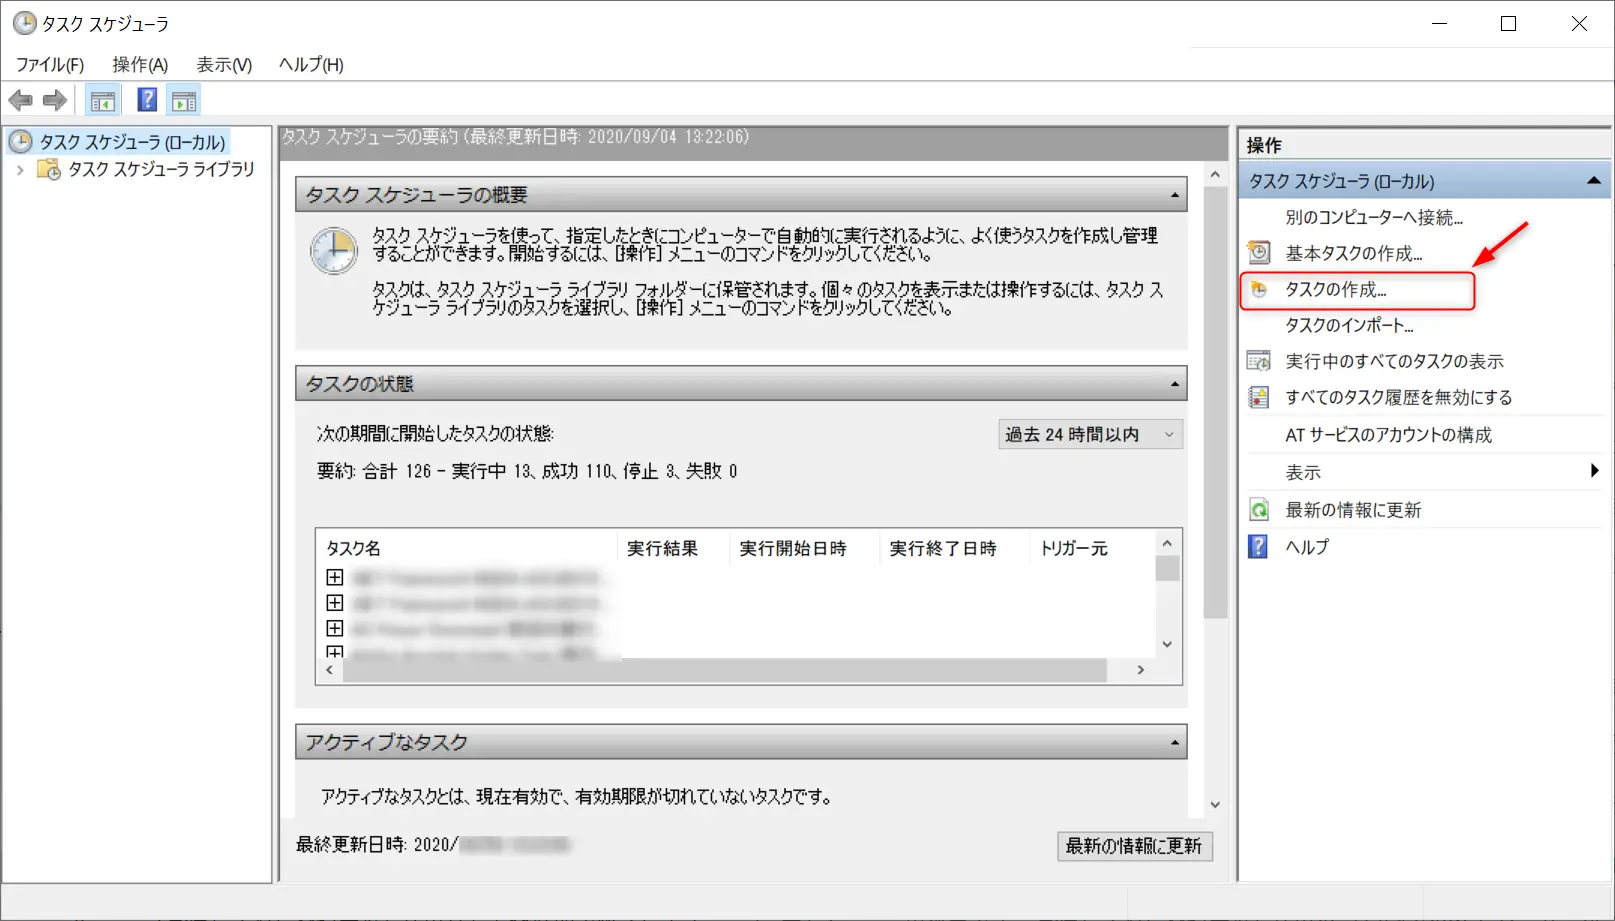1615x921 pixels.
Task: Click the folder icon of タスク スケジューラ ライブラリ
Action: 49,169
